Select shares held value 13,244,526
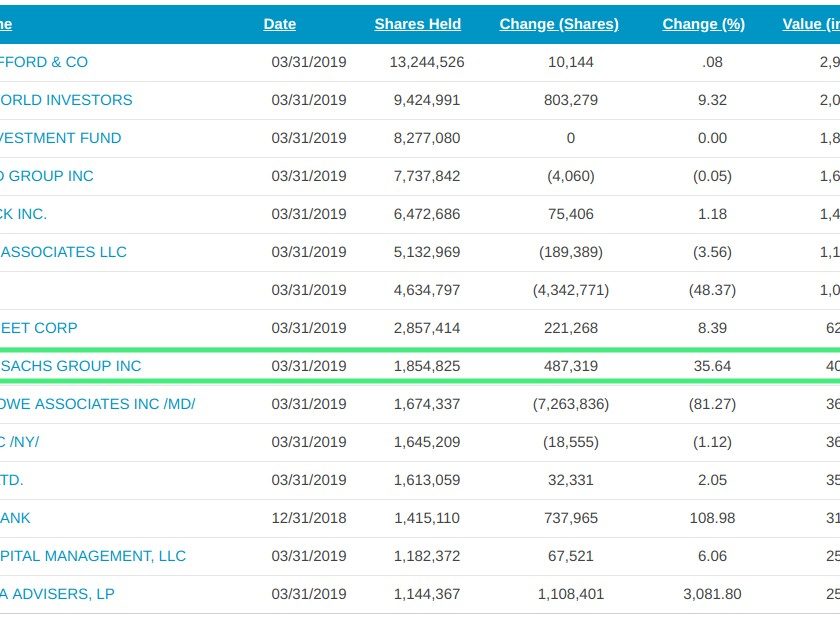 click(427, 62)
